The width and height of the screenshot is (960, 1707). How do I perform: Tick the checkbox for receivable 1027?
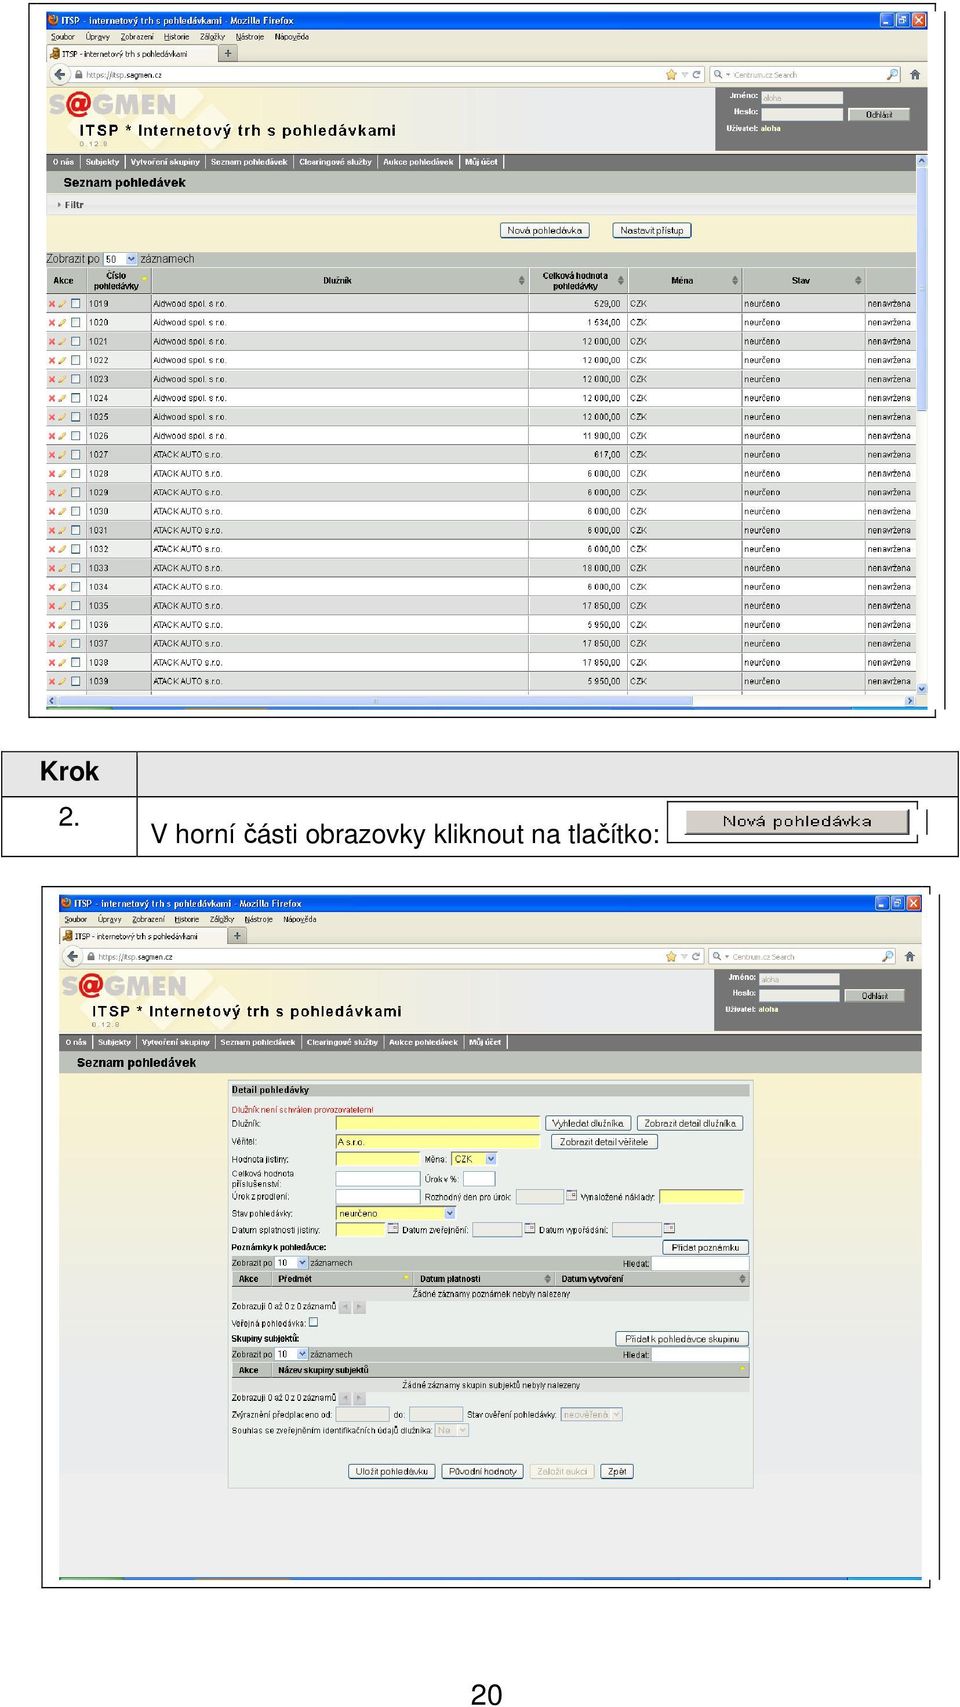click(76, 455)
